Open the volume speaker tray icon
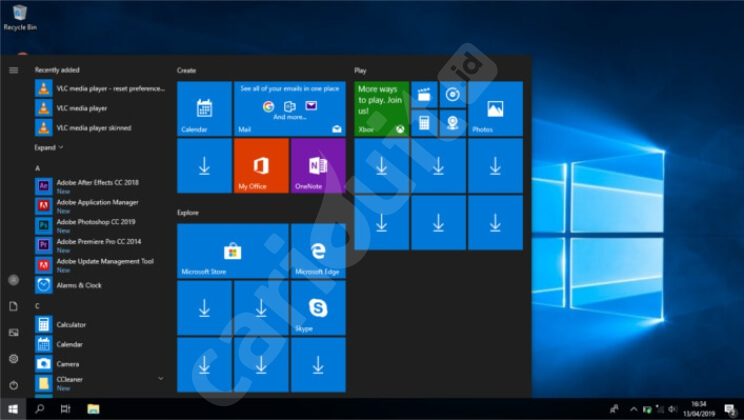 tap(672, 409)
